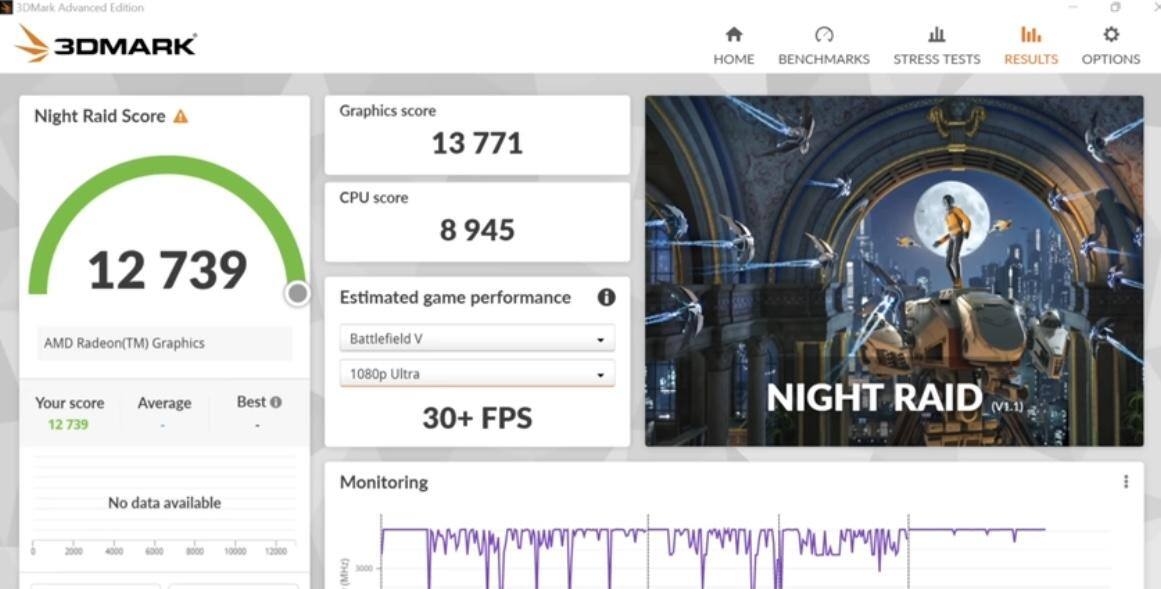Viewport: 1161px width, 589px height.
Task: Click the Night Raid preview image
Action: [x=893, y=270]
